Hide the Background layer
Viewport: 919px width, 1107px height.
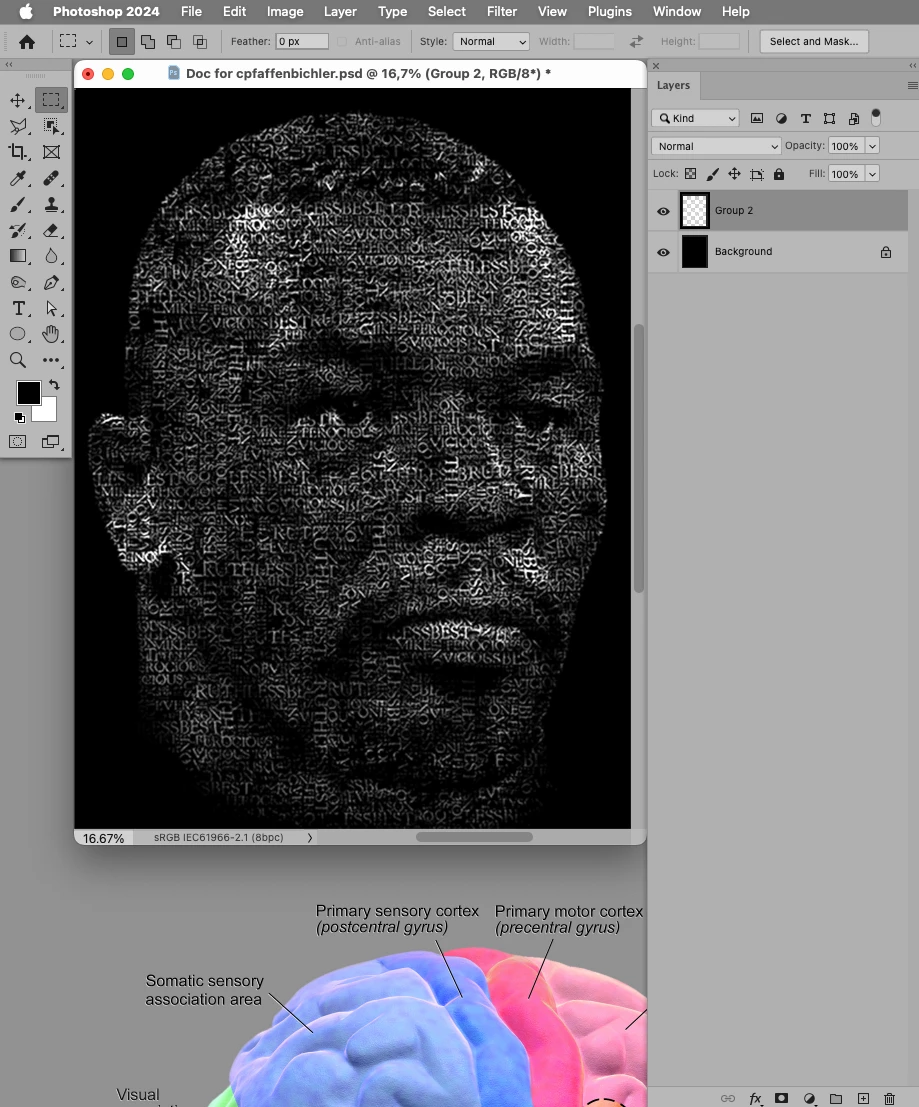tap(663, 252)
